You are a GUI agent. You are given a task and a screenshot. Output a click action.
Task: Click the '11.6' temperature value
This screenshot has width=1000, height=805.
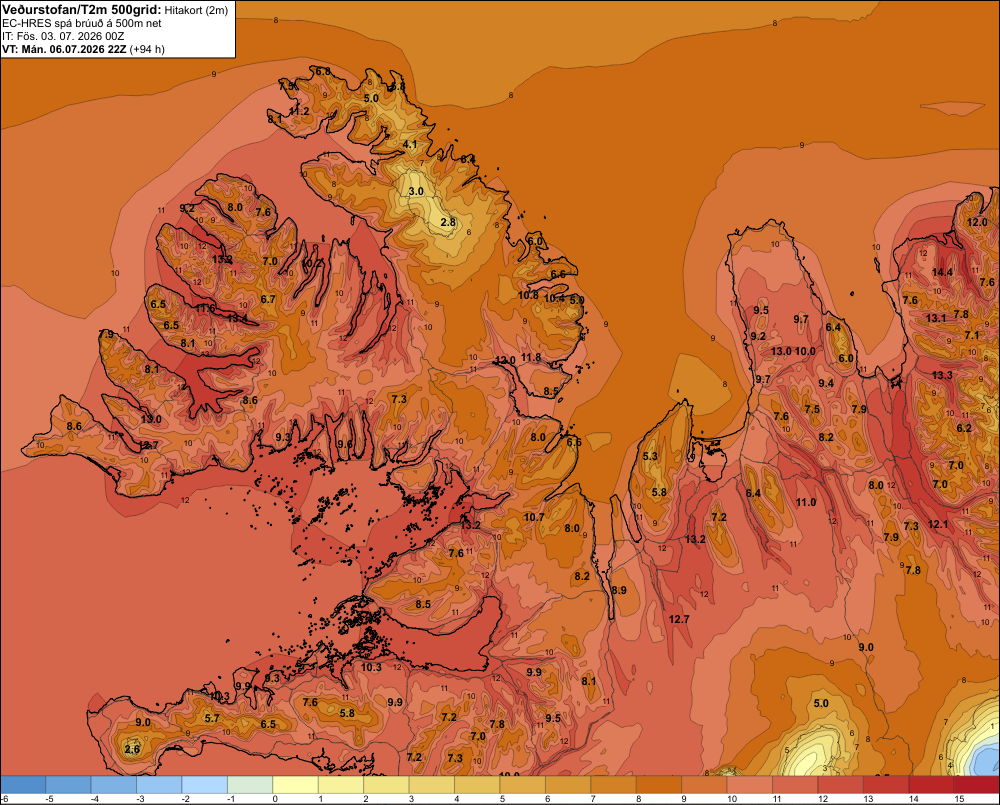tap(205, 308)
